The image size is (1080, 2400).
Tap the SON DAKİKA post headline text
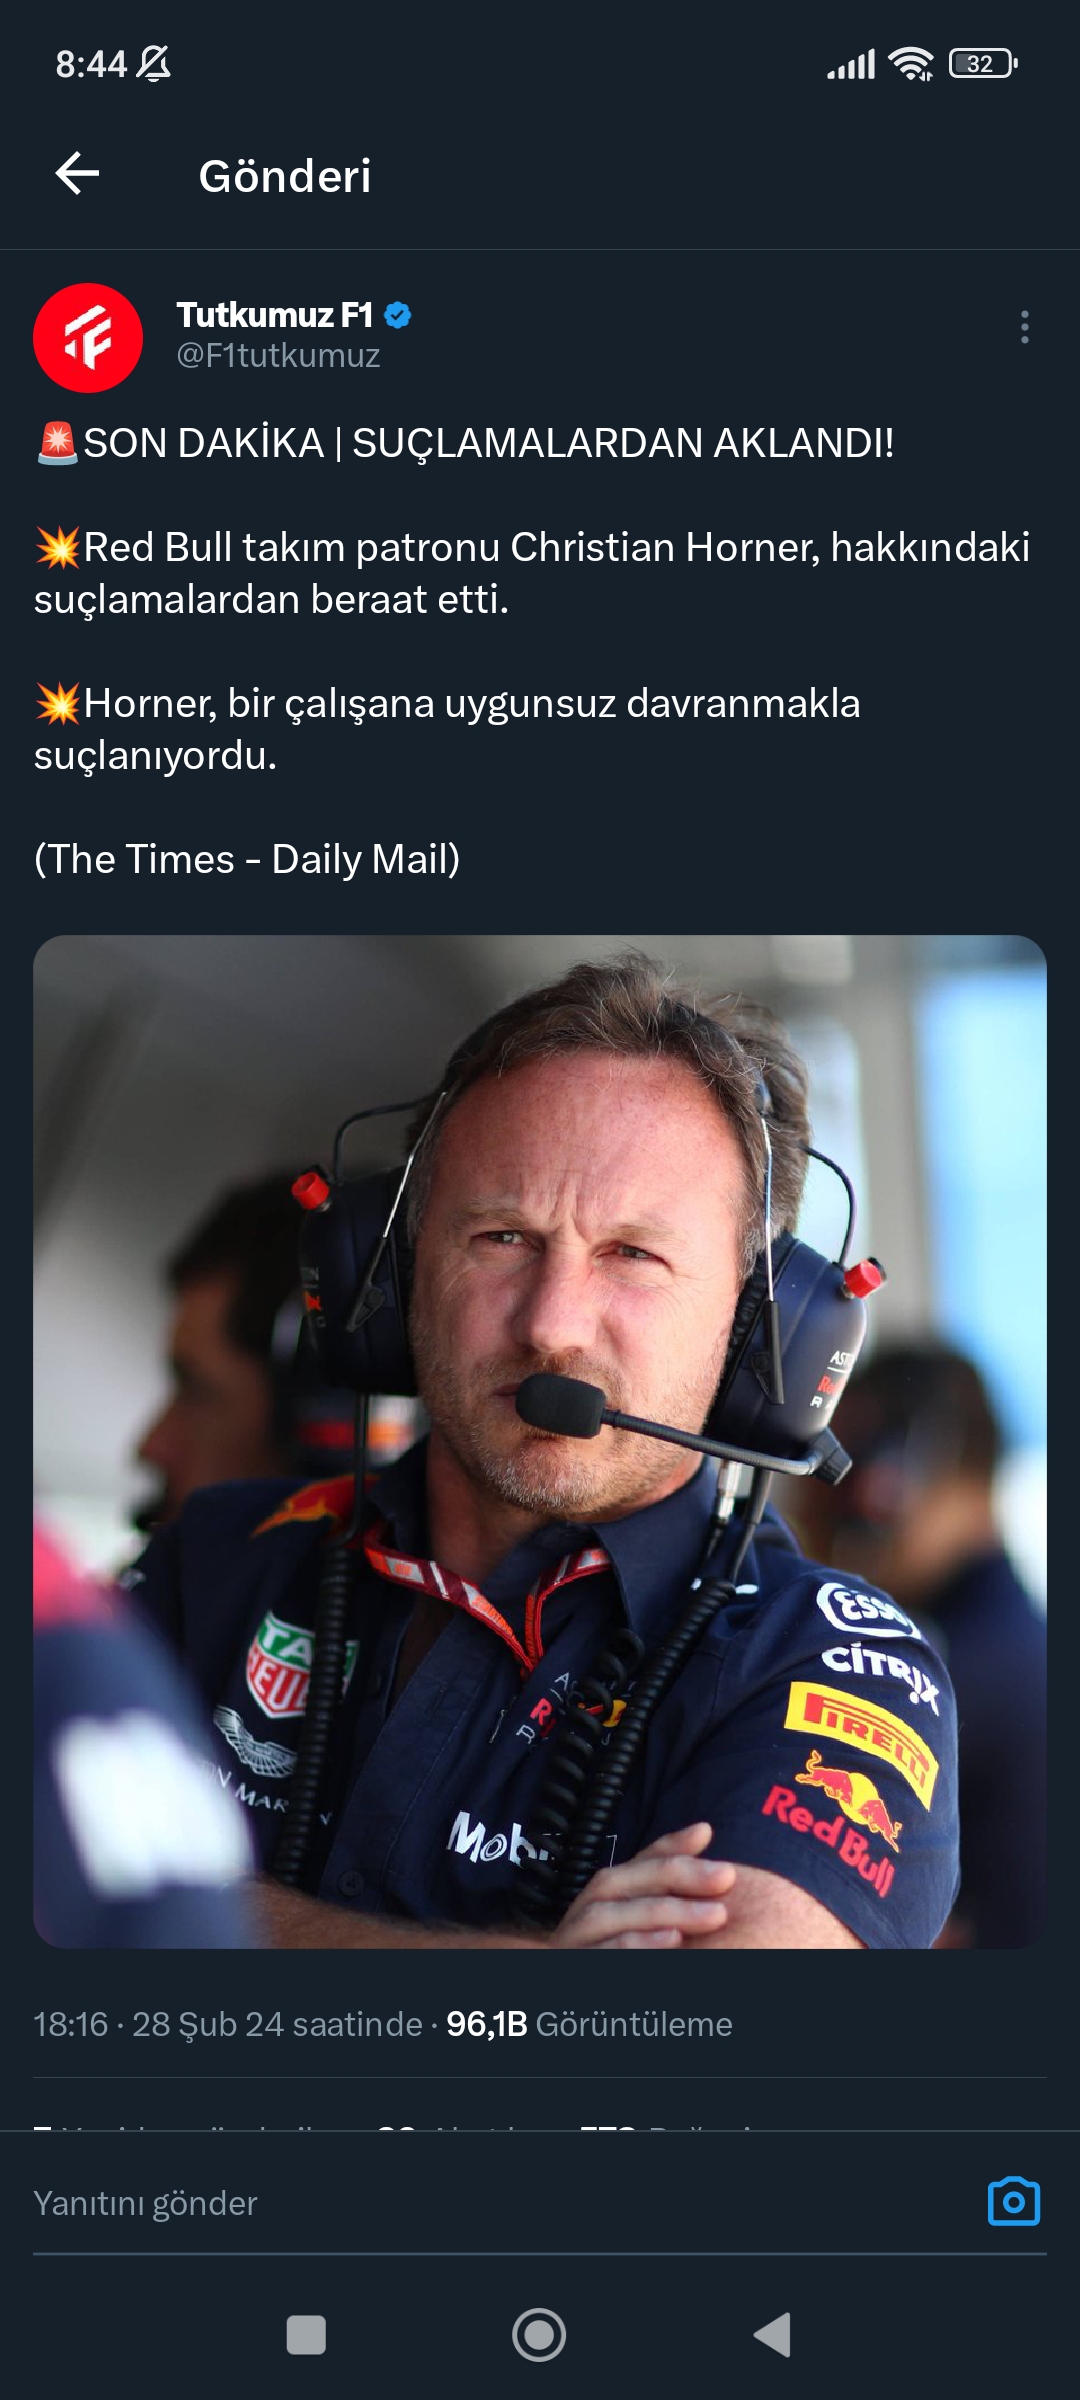point(465,443)
